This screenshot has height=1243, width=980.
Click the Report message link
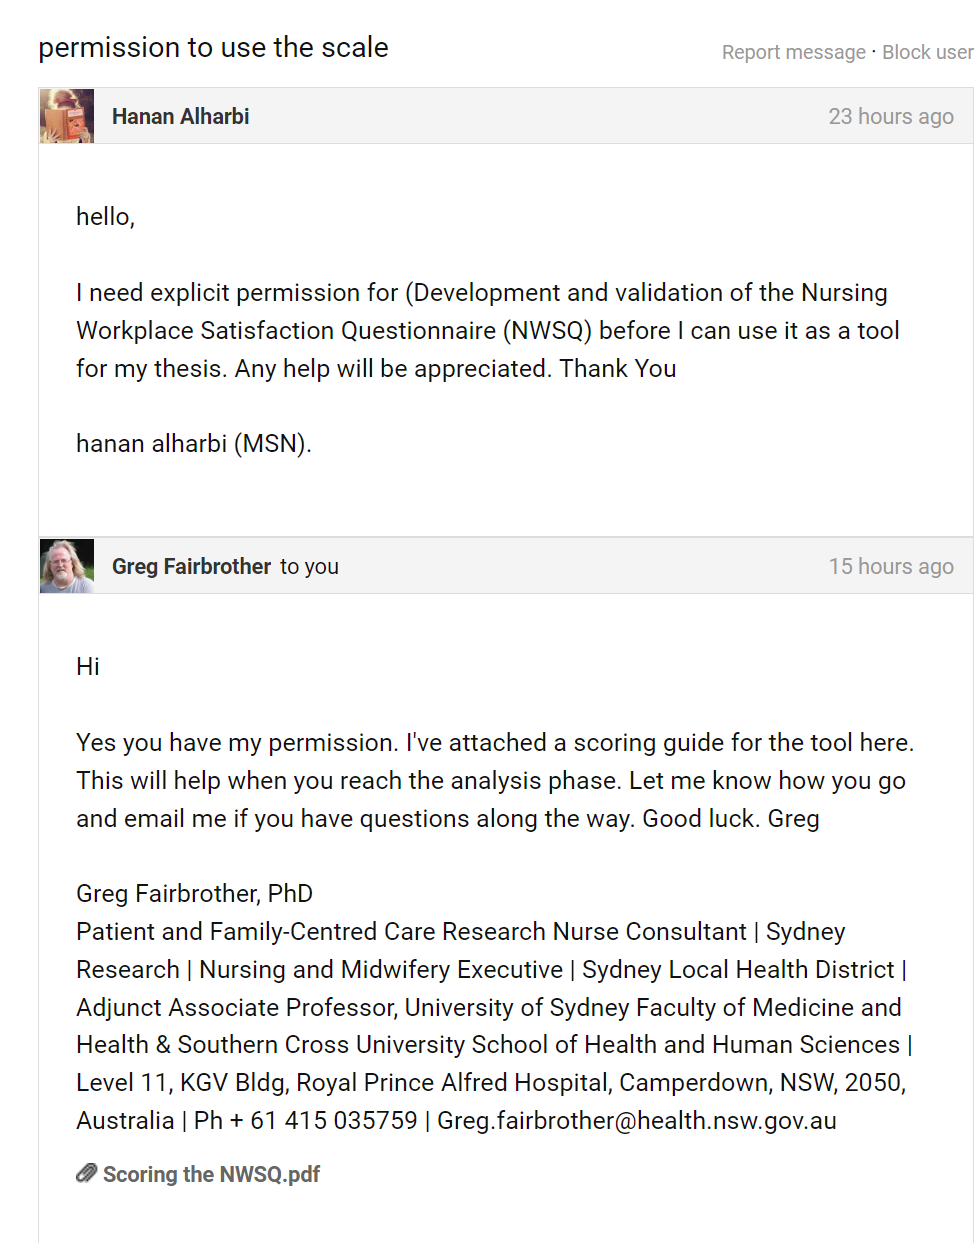click(x=794, y=52)
